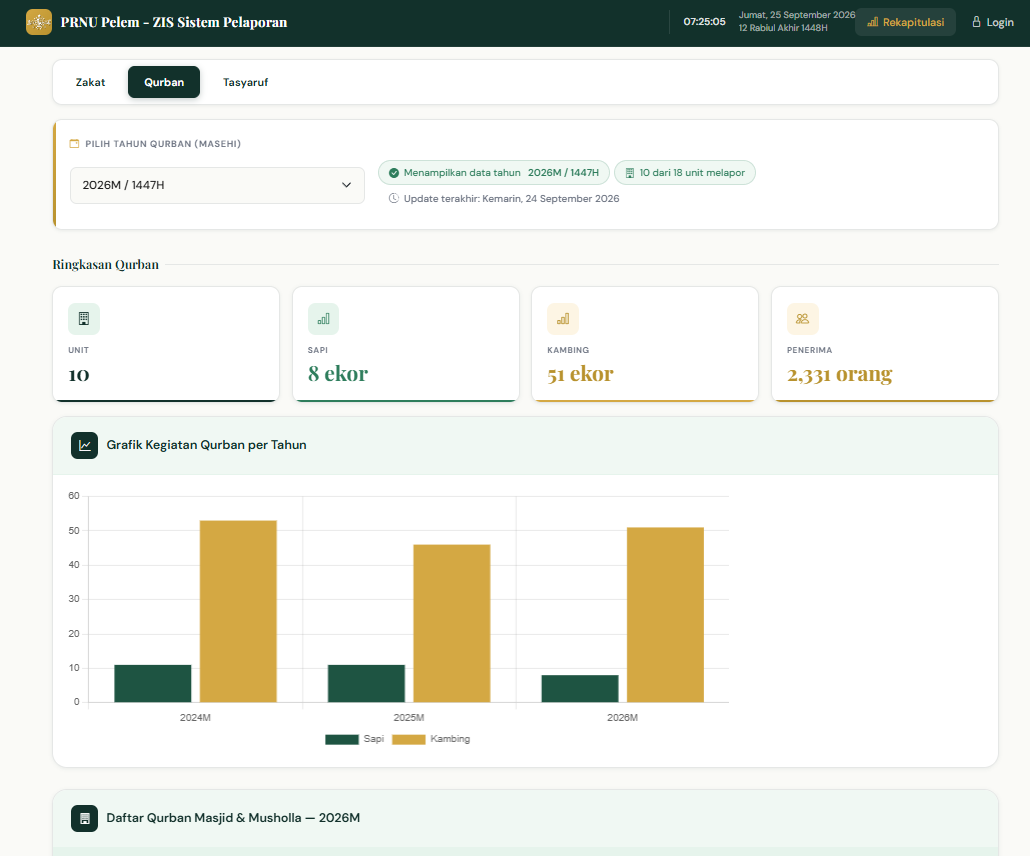Click the calendar icon next to Pilih Tahun

[74, 144]
